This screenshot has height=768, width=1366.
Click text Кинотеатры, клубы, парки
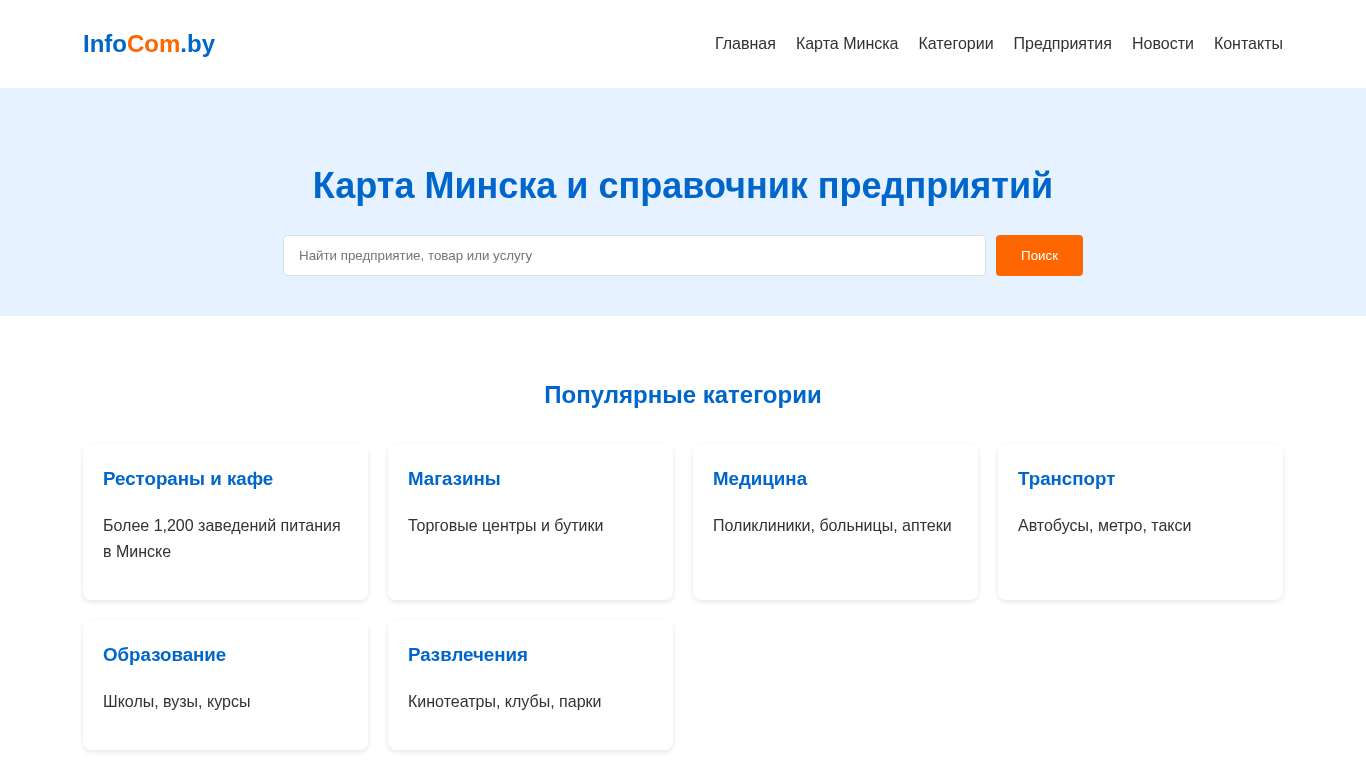(x=505, y=702)
